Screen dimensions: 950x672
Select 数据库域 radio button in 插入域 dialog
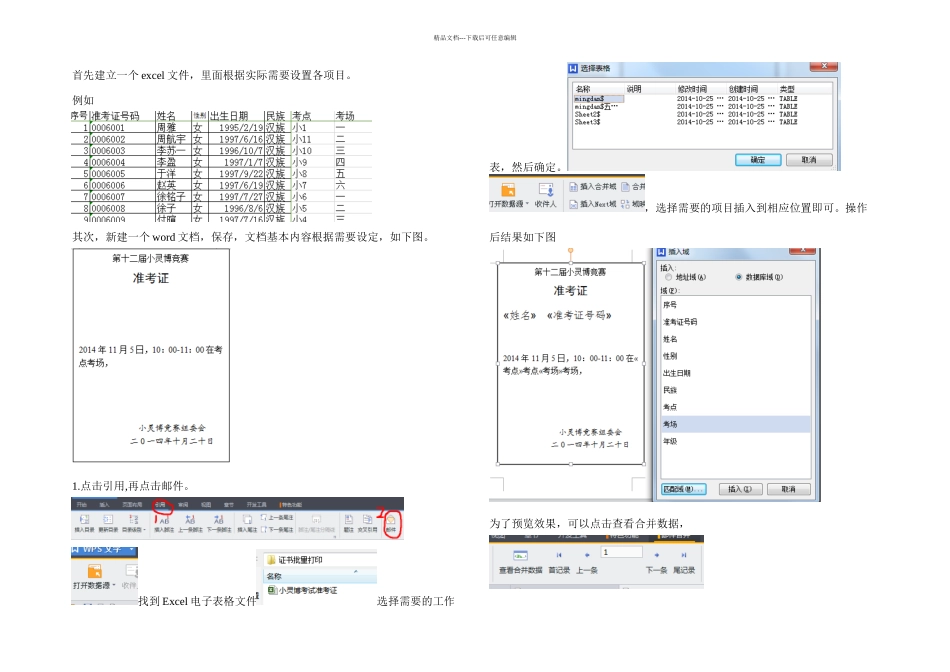coord(739,277)
